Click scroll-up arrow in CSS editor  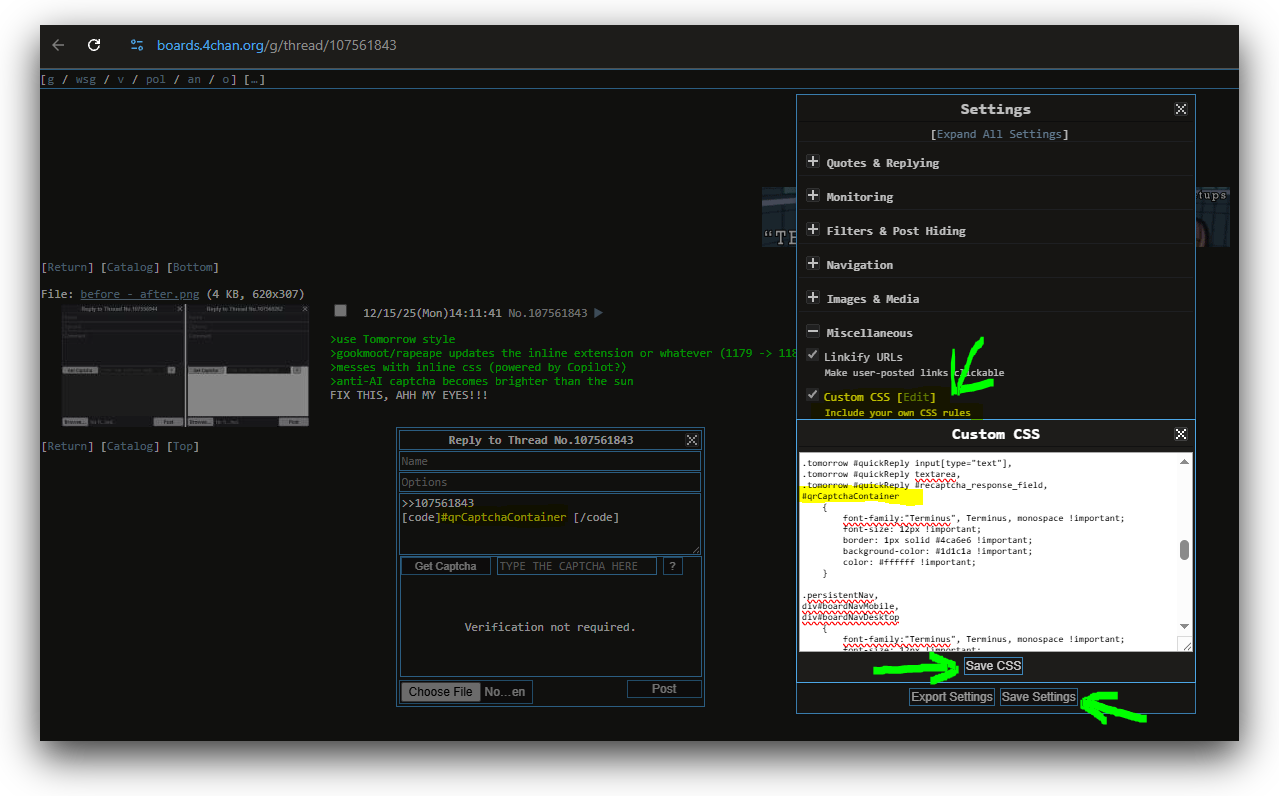1185,462
